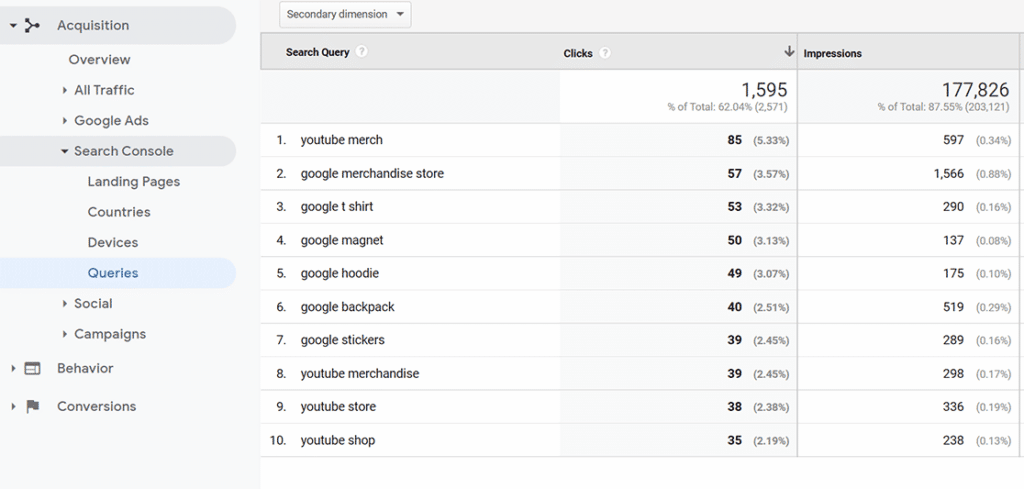Open the Devices report

coord(113,243)
